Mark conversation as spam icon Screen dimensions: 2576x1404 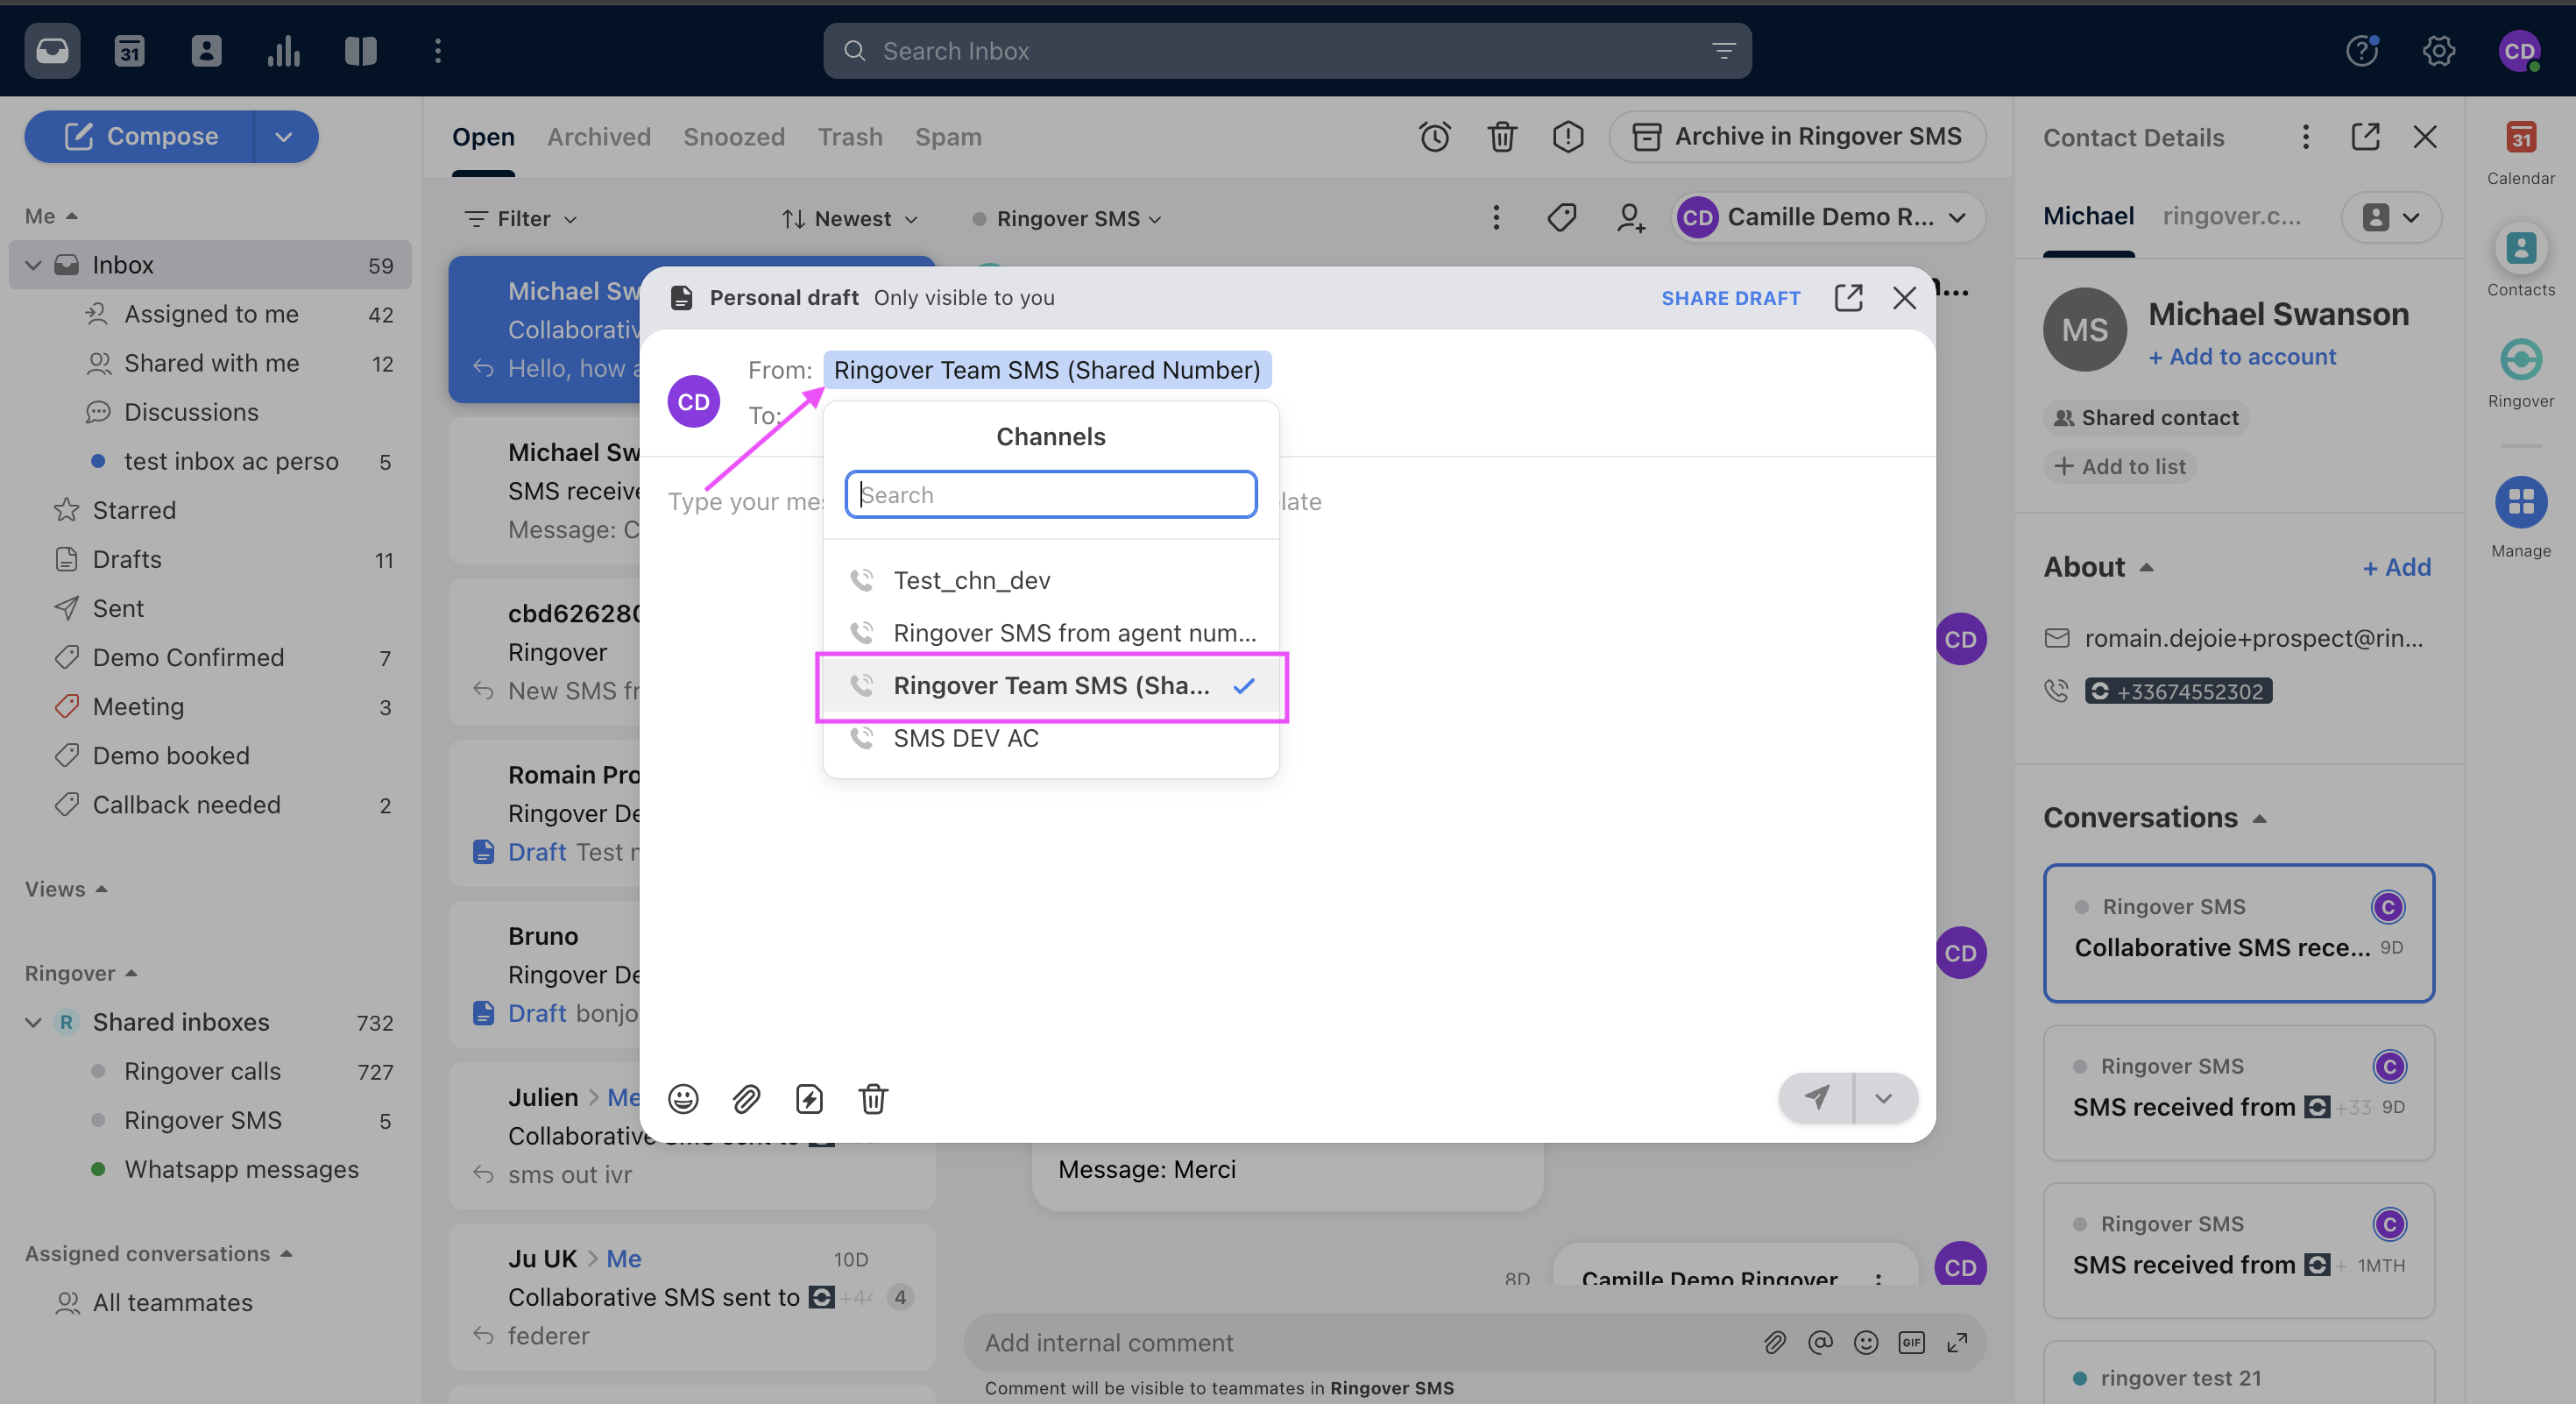click(x=1568, y=136)
